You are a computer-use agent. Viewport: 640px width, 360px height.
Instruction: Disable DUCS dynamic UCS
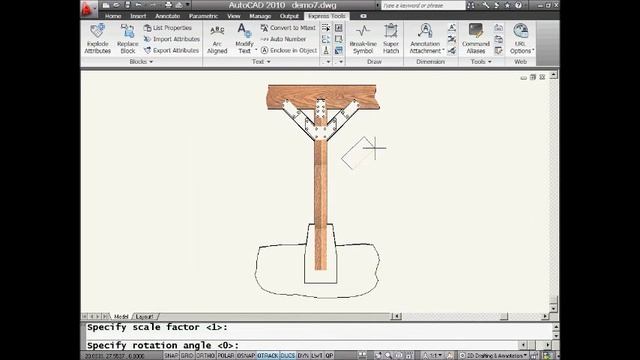[288, 356]
